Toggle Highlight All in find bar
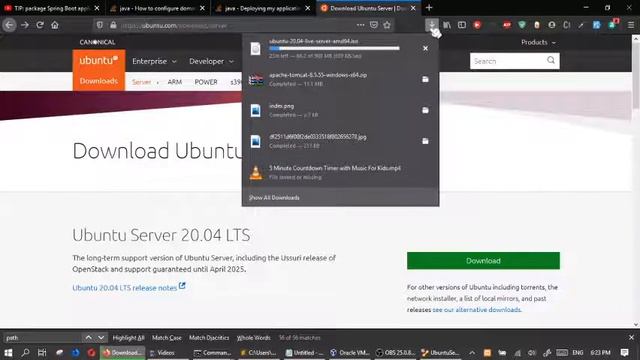 (129, 338)
